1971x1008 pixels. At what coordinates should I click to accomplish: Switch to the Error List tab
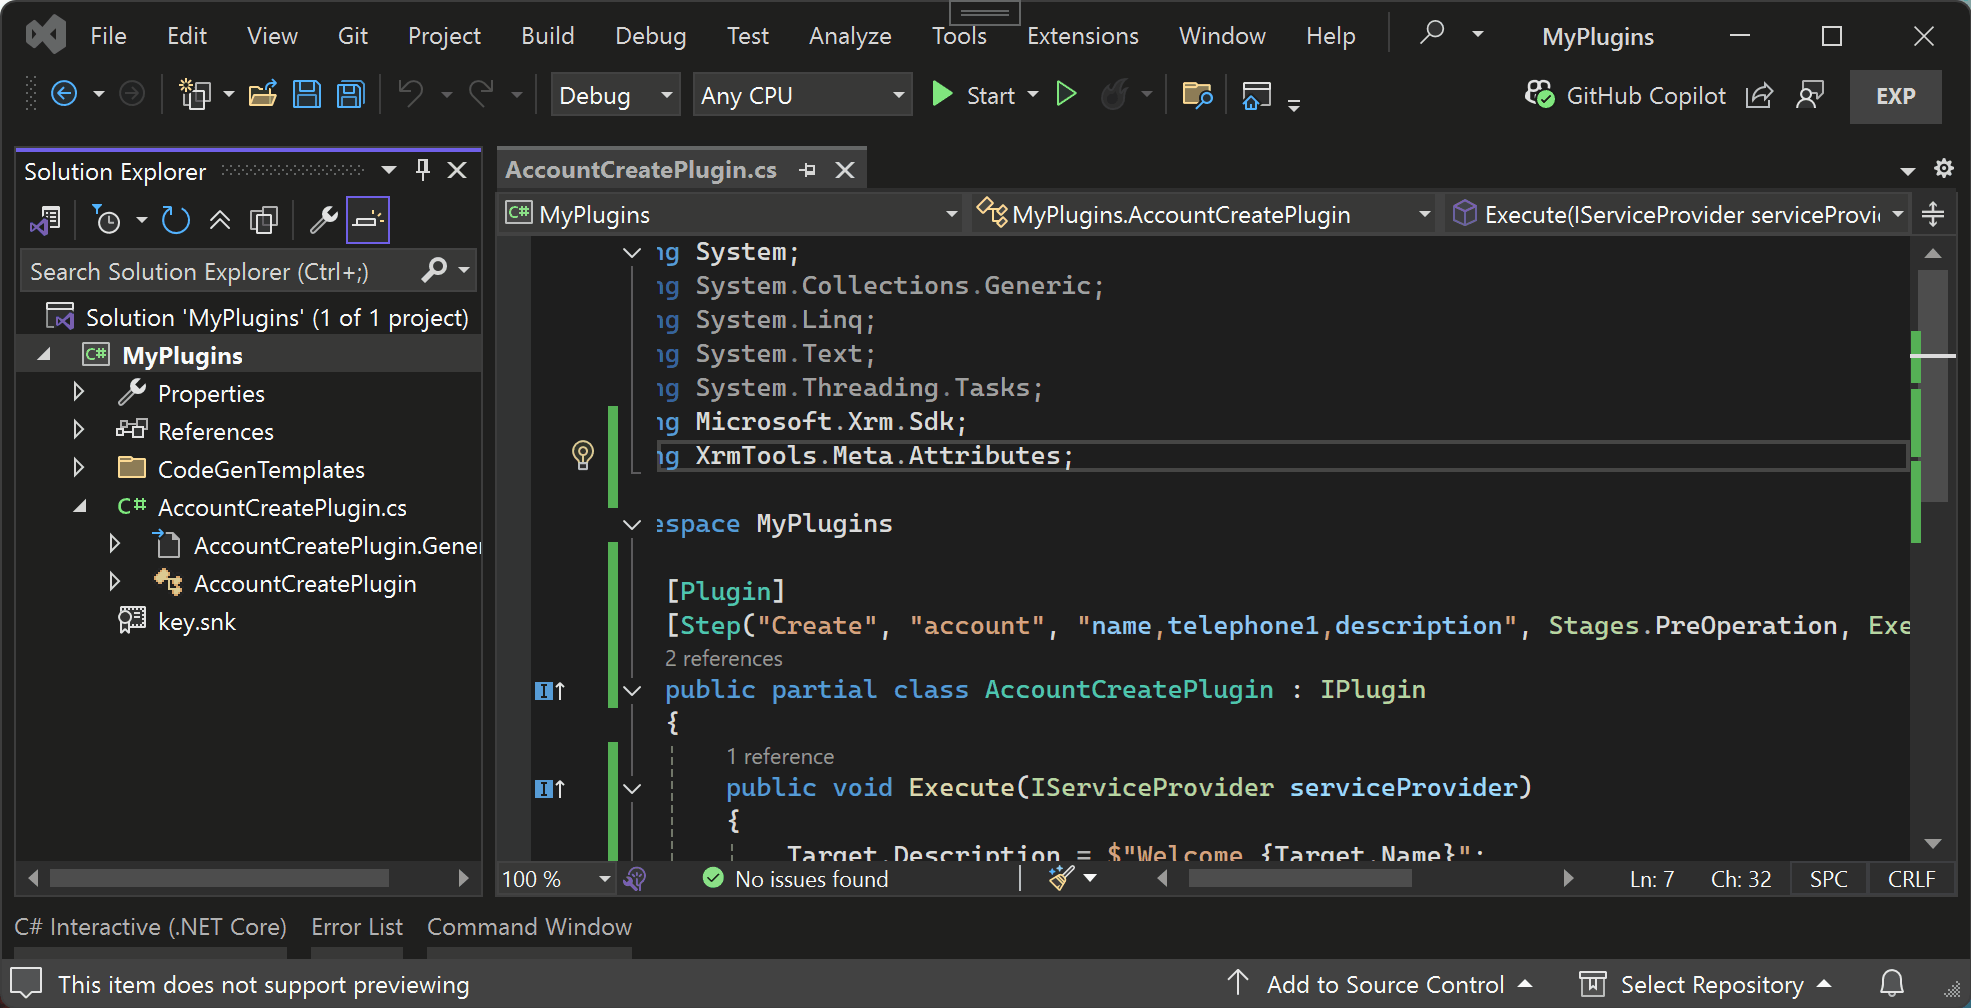click(356, 927)
